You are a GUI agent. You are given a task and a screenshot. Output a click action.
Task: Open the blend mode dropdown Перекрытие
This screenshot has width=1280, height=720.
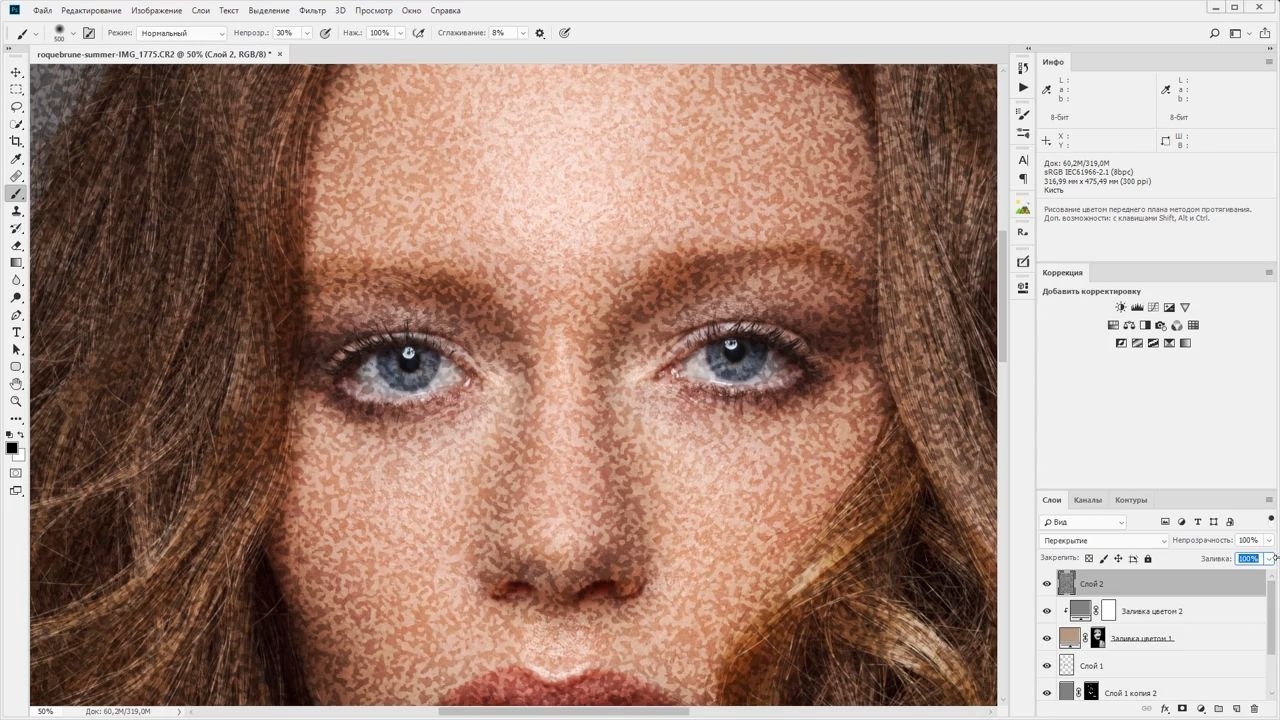click(x=1104, y=541)
